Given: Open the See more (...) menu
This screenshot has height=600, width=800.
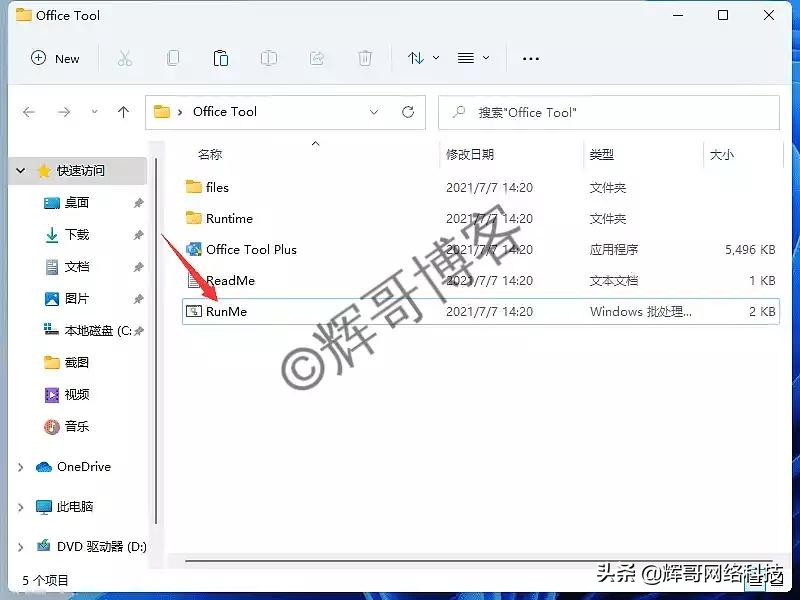Looking at the screenshot, I should (x=531, y=59).
